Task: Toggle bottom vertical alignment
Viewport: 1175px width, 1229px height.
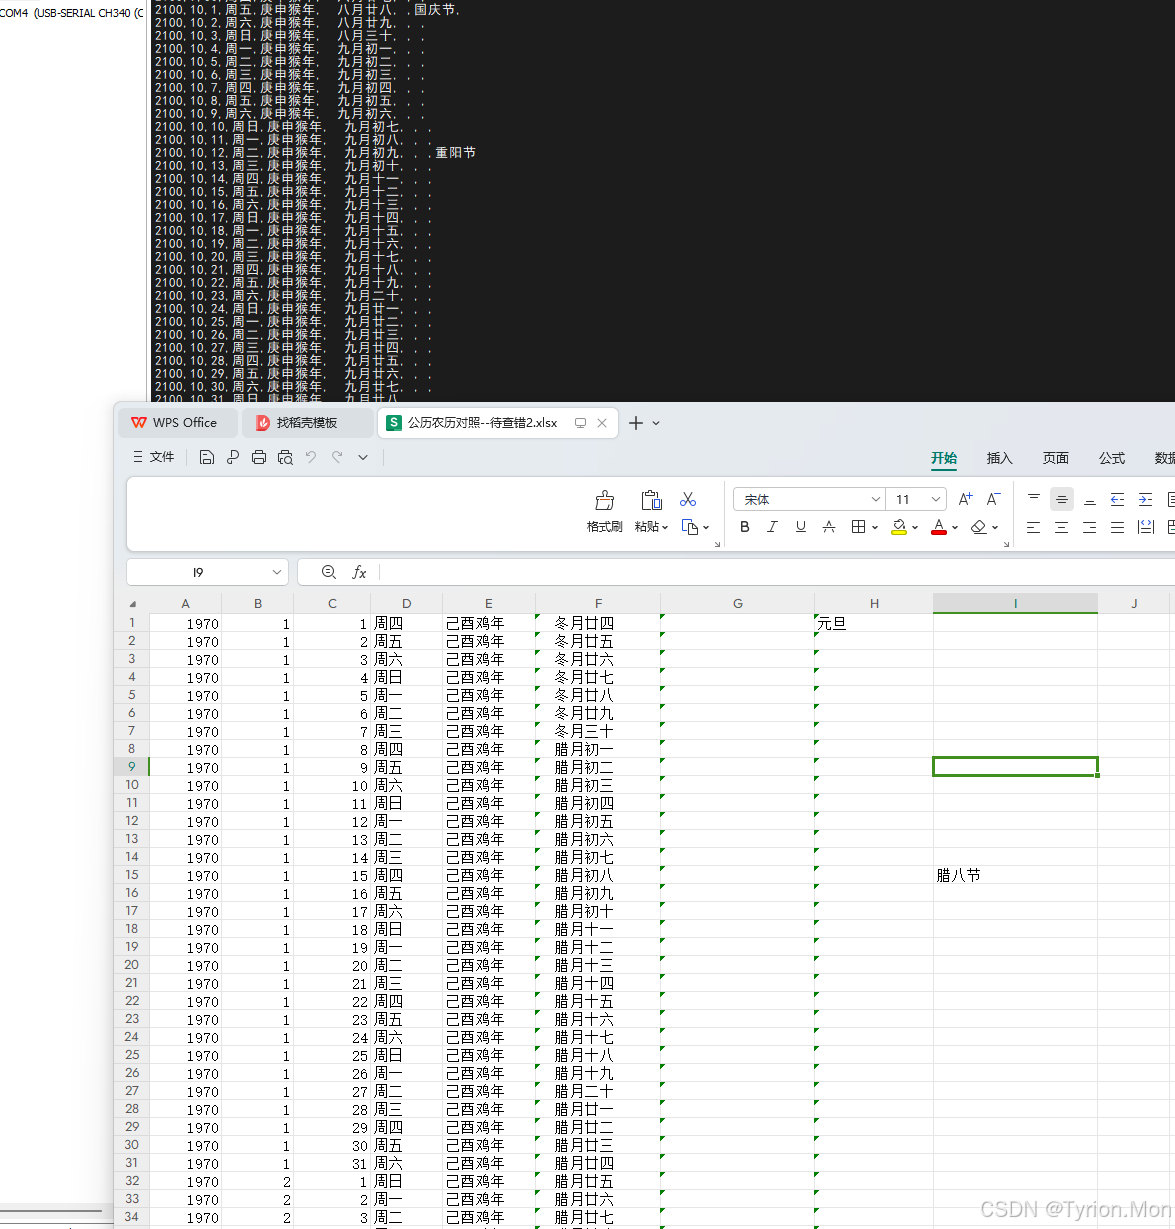Action: pos(1090,499)
